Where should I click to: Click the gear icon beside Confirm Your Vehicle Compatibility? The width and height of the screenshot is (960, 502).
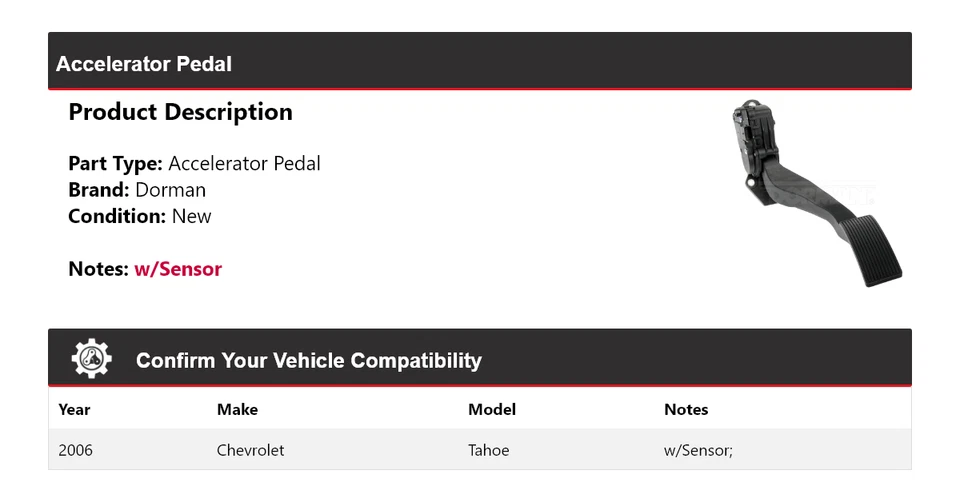(x=91, y=359)
